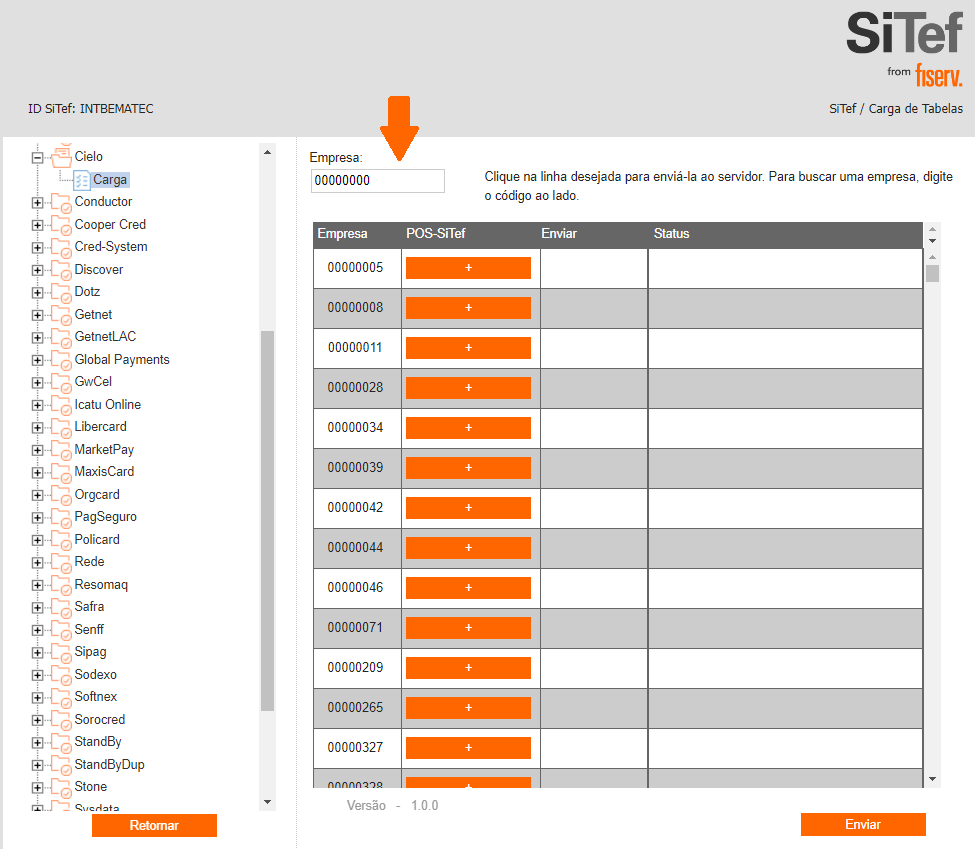Image resolution: width=975 pixels, height=849 pixels.
Task: Click the table scrollbar down arrow
Action: click(932, 779)
